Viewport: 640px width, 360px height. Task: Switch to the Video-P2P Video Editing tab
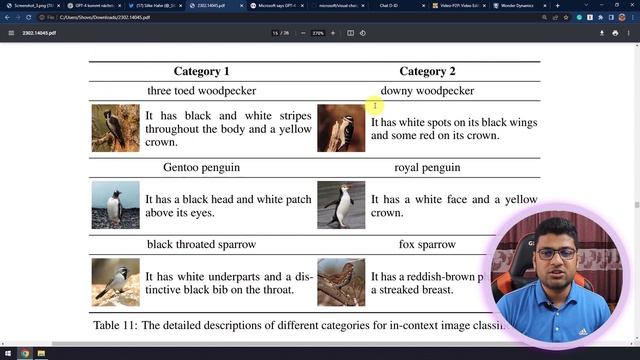coord(459,6)
